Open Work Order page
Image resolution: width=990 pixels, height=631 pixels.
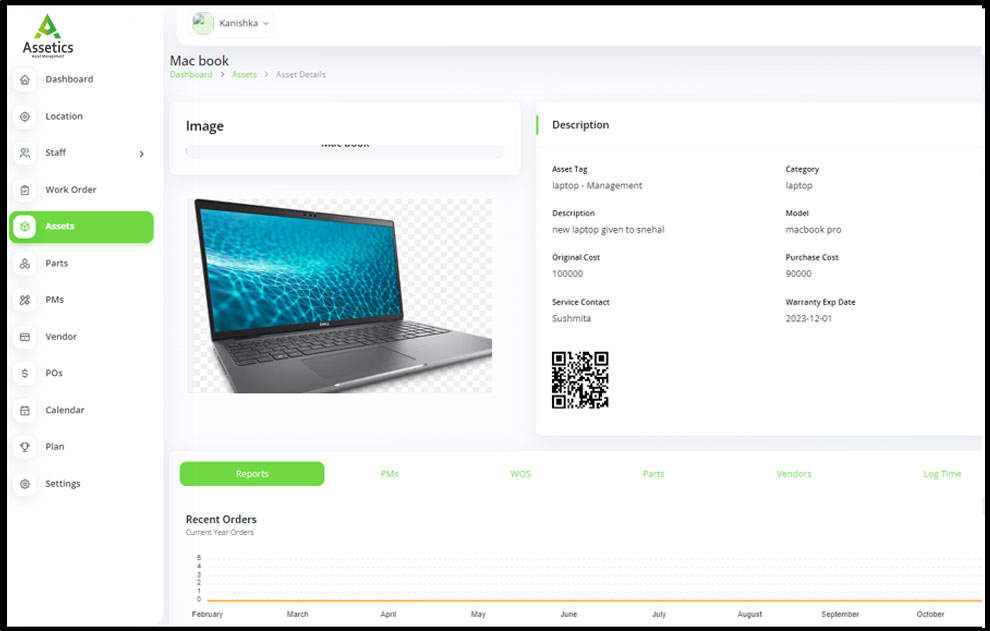click(71, 189)
